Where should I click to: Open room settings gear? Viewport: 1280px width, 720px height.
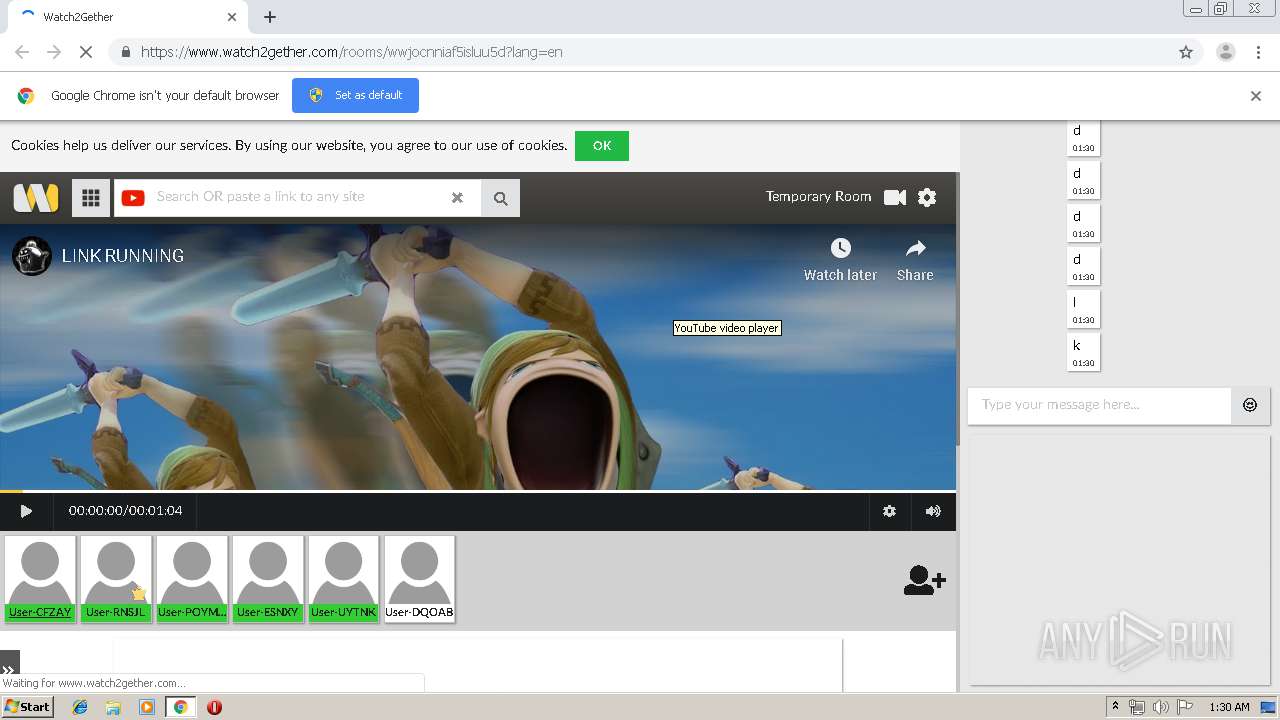click(927, 197)
